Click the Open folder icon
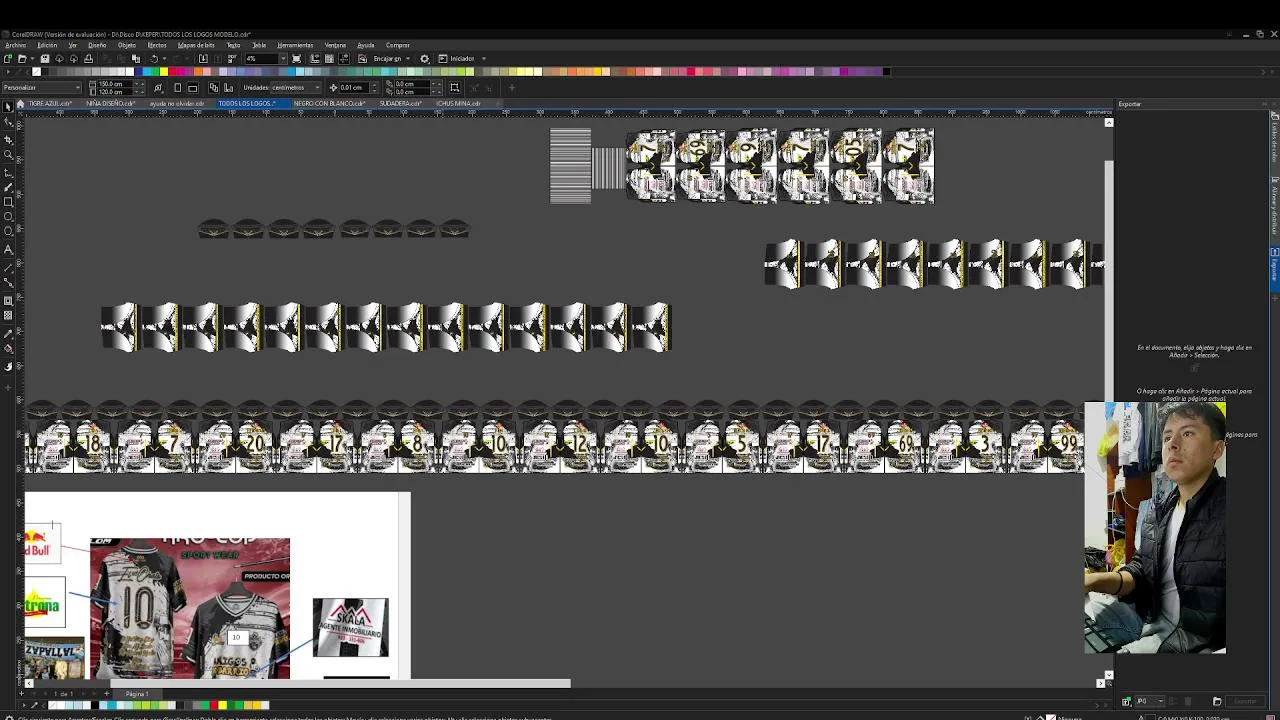Image resolution: width=1280 pixels, height=720 pixels. [22, 58]
